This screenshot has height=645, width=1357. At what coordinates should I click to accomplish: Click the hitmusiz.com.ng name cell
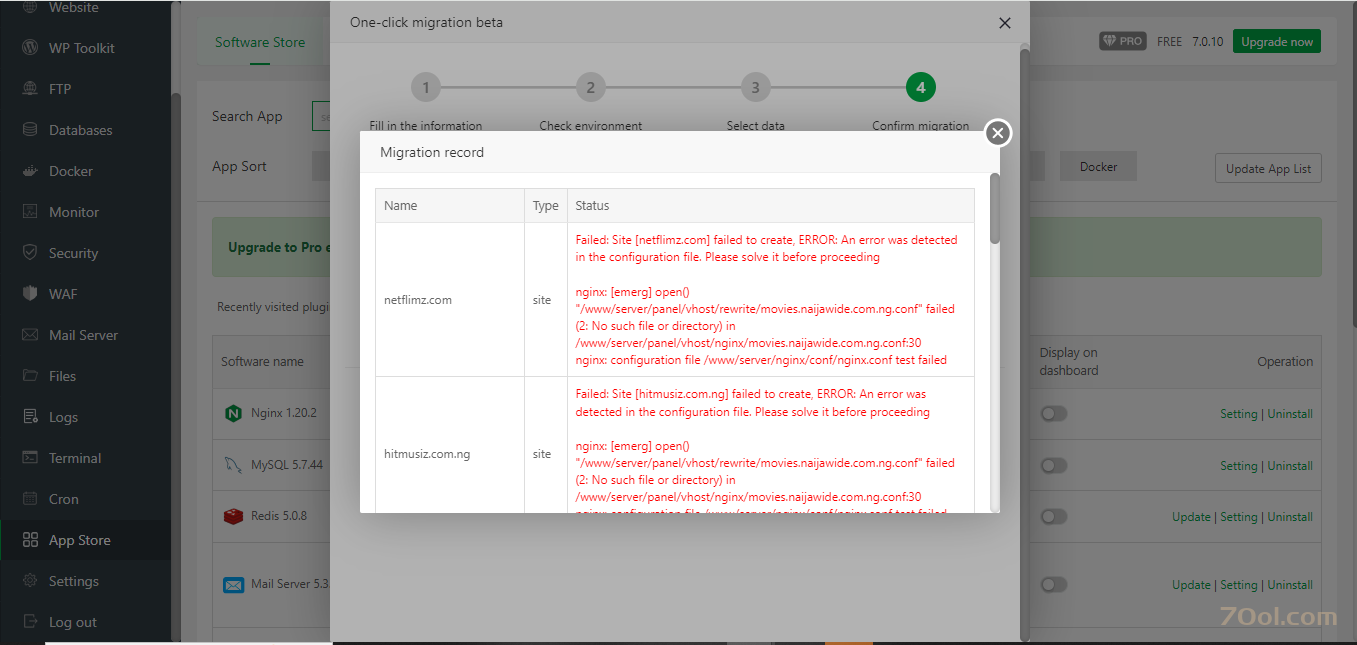click(451, 454)
